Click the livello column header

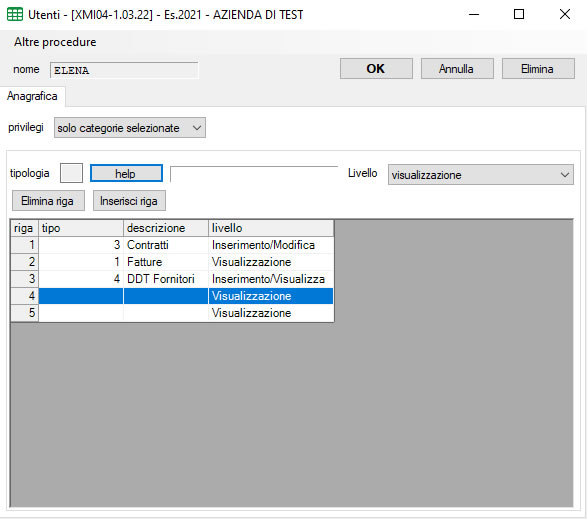270,228
